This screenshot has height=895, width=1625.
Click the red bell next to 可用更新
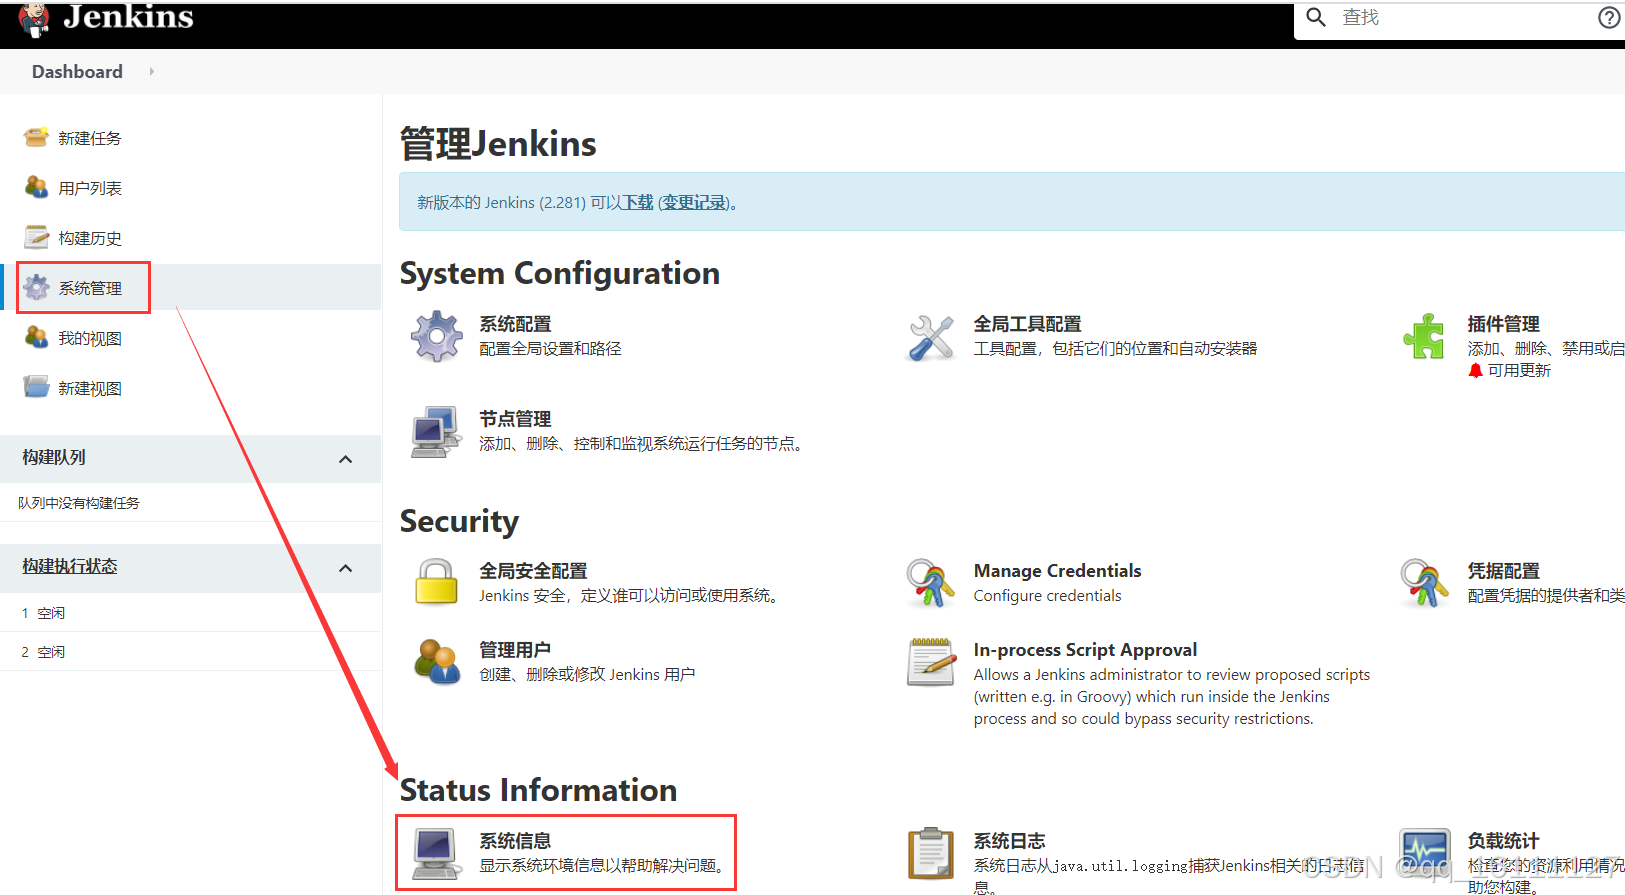1475,370
